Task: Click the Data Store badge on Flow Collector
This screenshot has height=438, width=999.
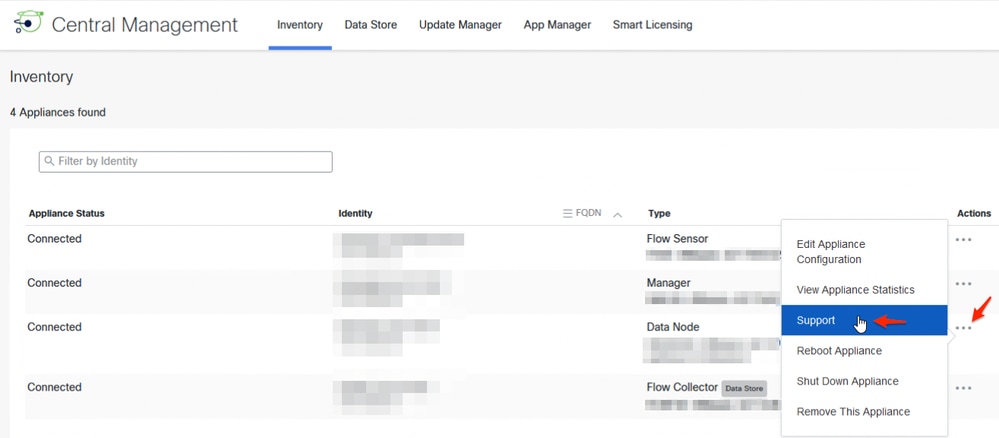Action: tap(744, 388)
